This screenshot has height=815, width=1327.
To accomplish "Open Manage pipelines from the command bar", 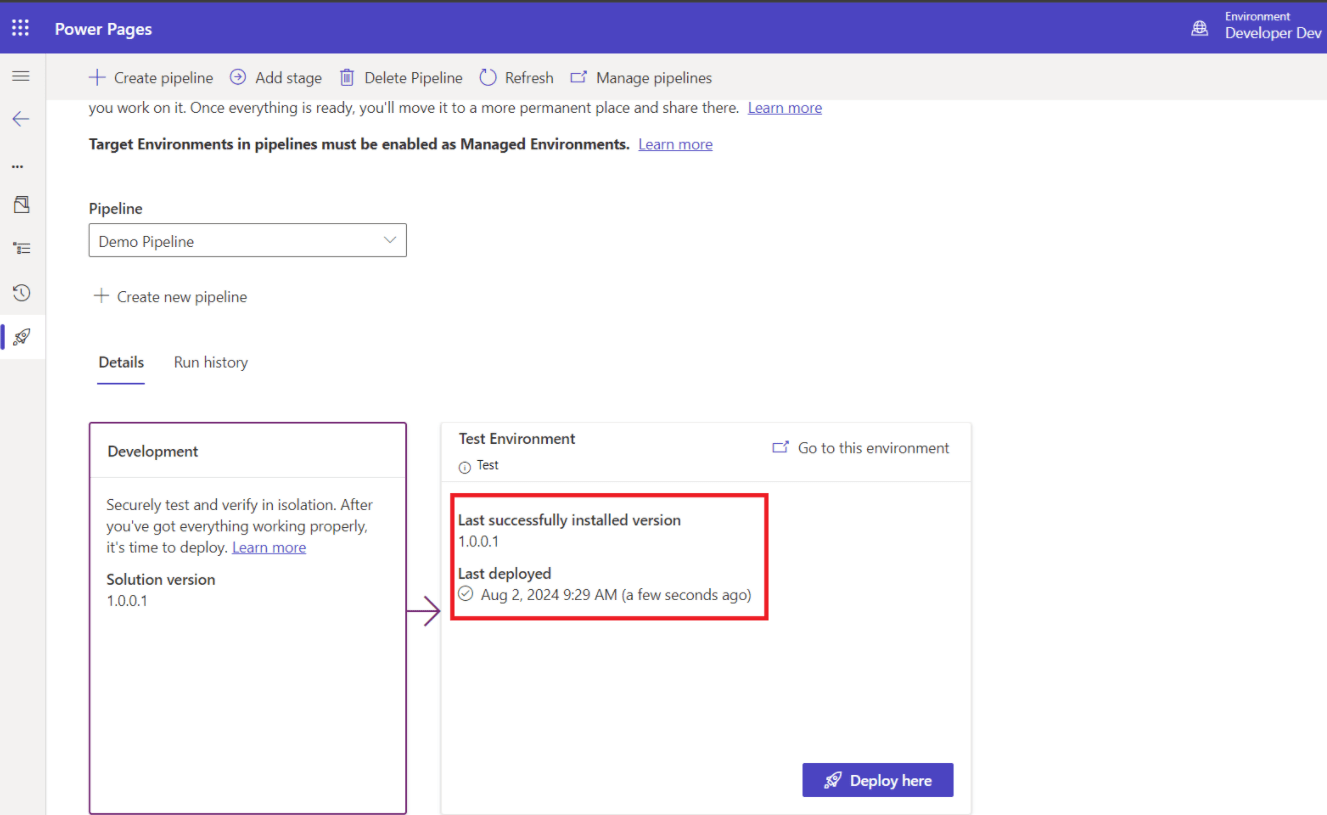I will pos(641,77).
